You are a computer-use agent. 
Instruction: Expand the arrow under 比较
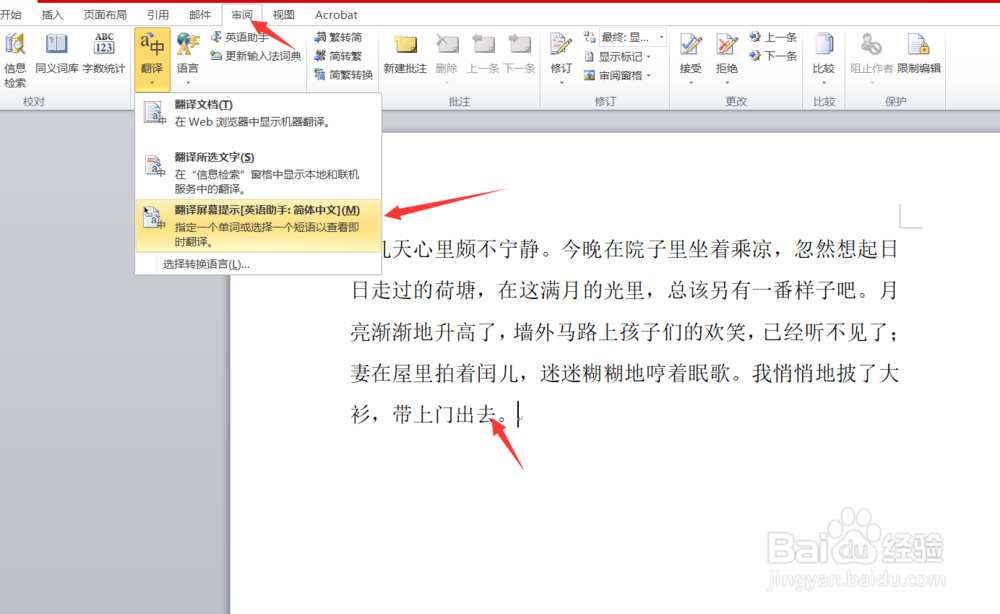(x=823, y=82)
